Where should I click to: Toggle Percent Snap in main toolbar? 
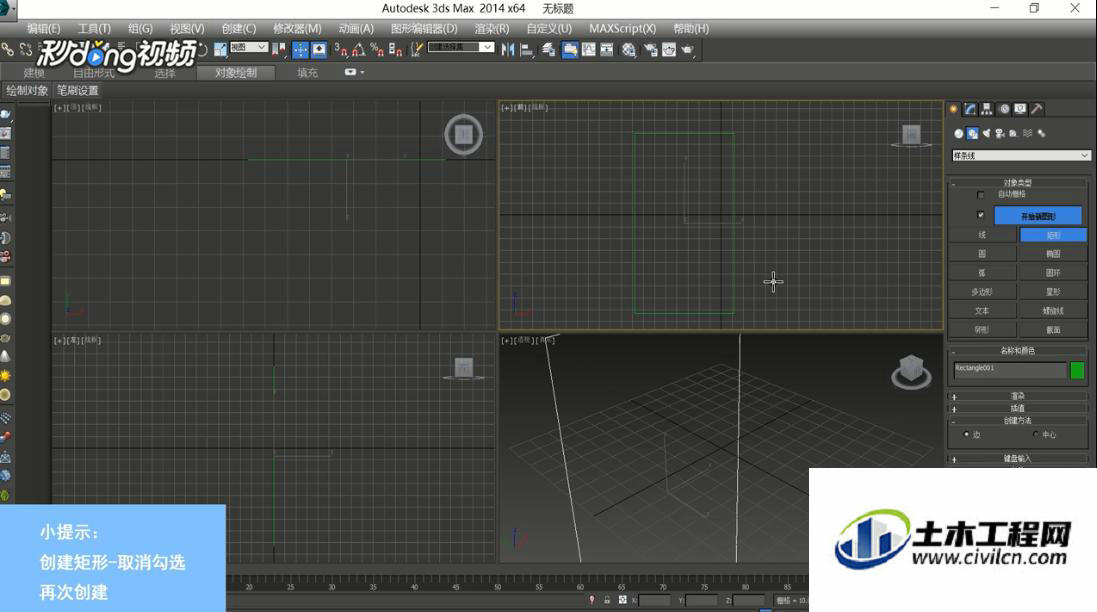tap(377, 49)
